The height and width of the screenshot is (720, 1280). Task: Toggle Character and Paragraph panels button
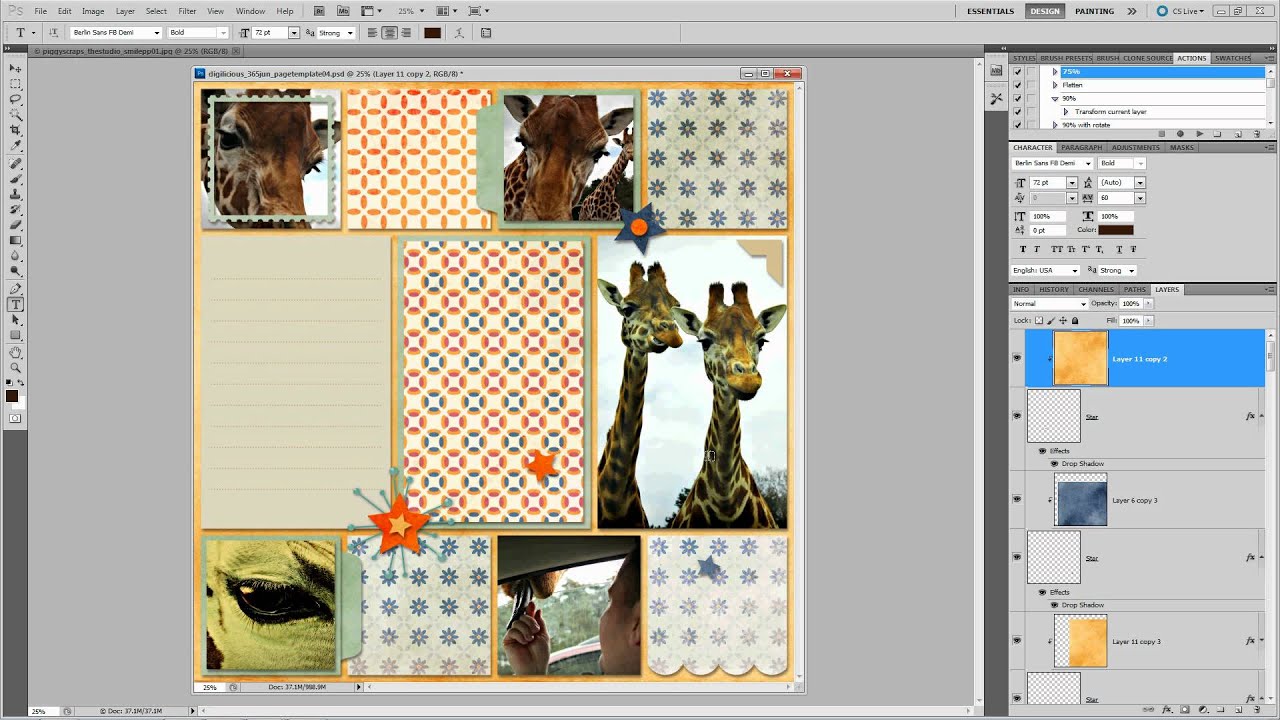pyautogui.click(x=486, y=33)
